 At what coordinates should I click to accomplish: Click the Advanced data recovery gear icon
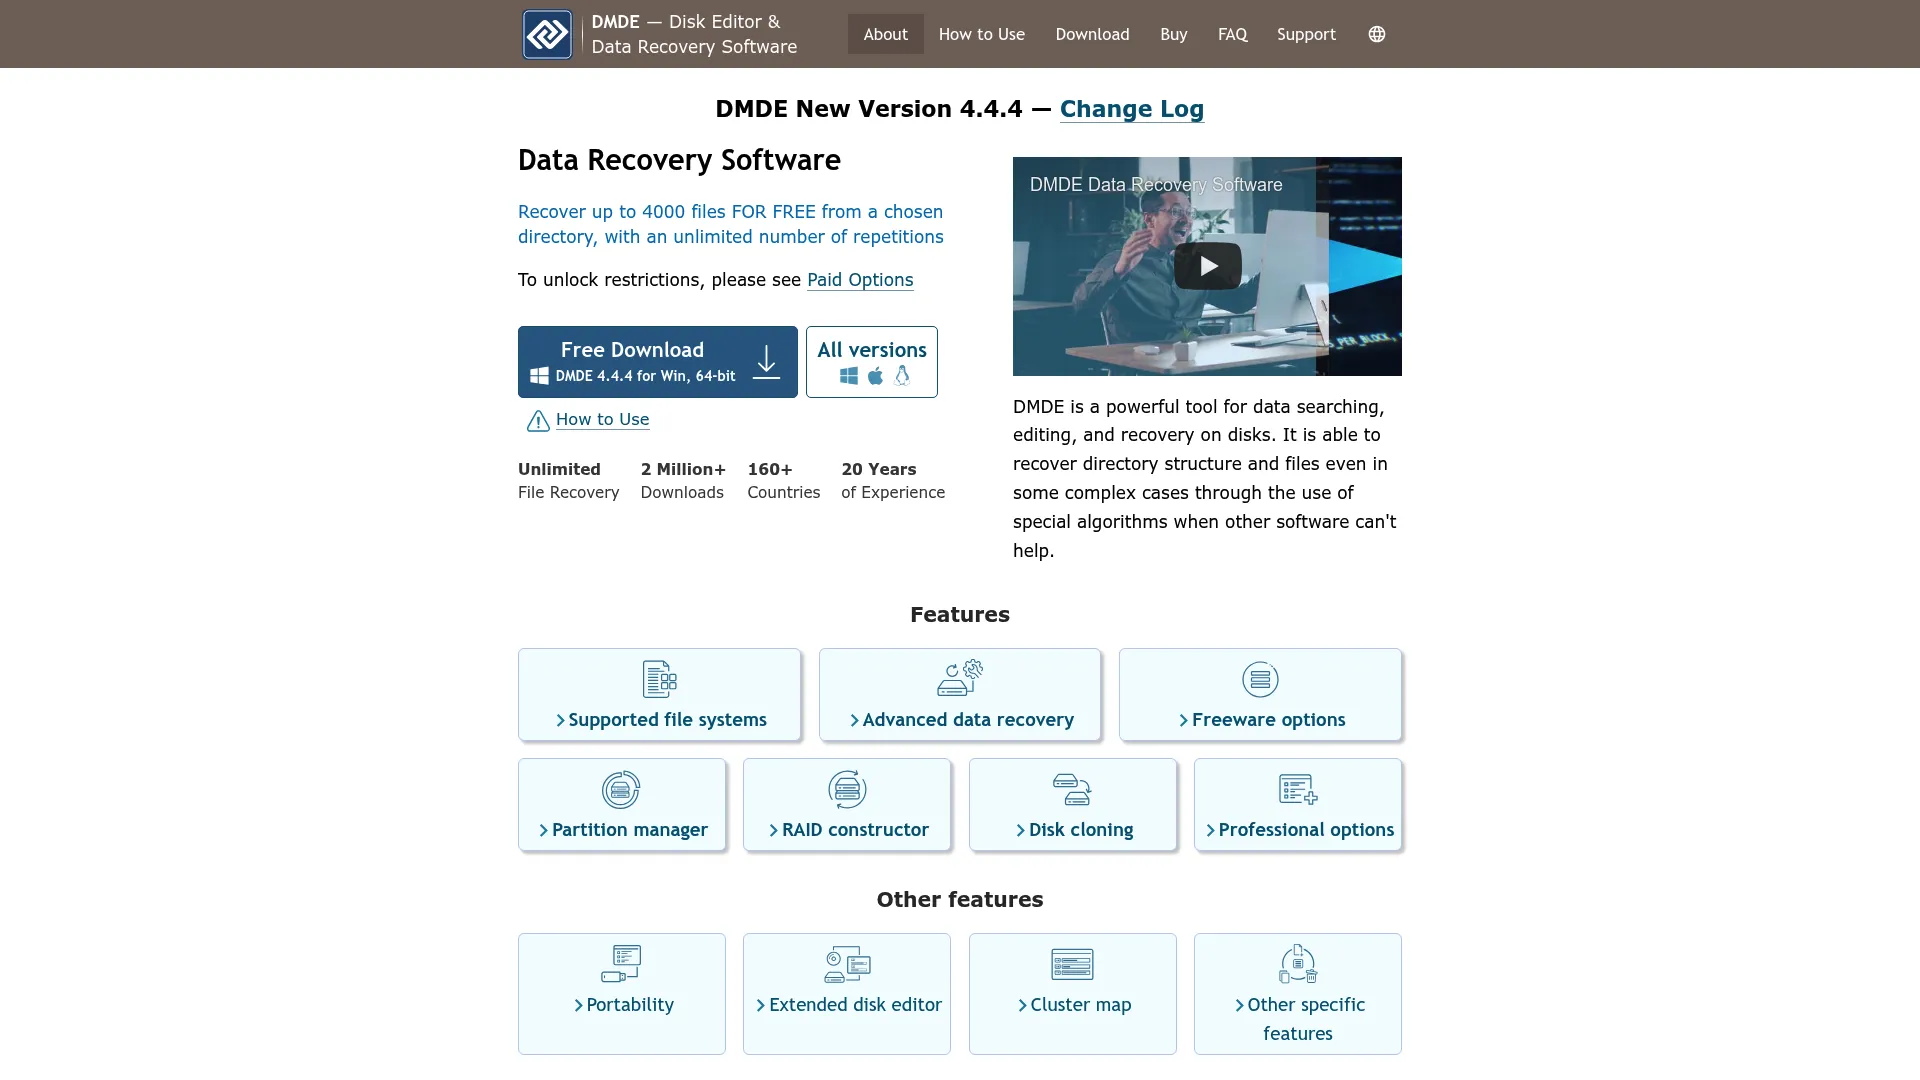(x=960, y=678)
